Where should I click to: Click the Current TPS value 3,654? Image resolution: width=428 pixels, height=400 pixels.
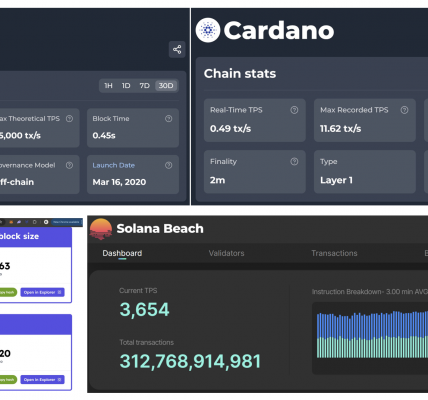pyautogui.click(x=144, y=310)
